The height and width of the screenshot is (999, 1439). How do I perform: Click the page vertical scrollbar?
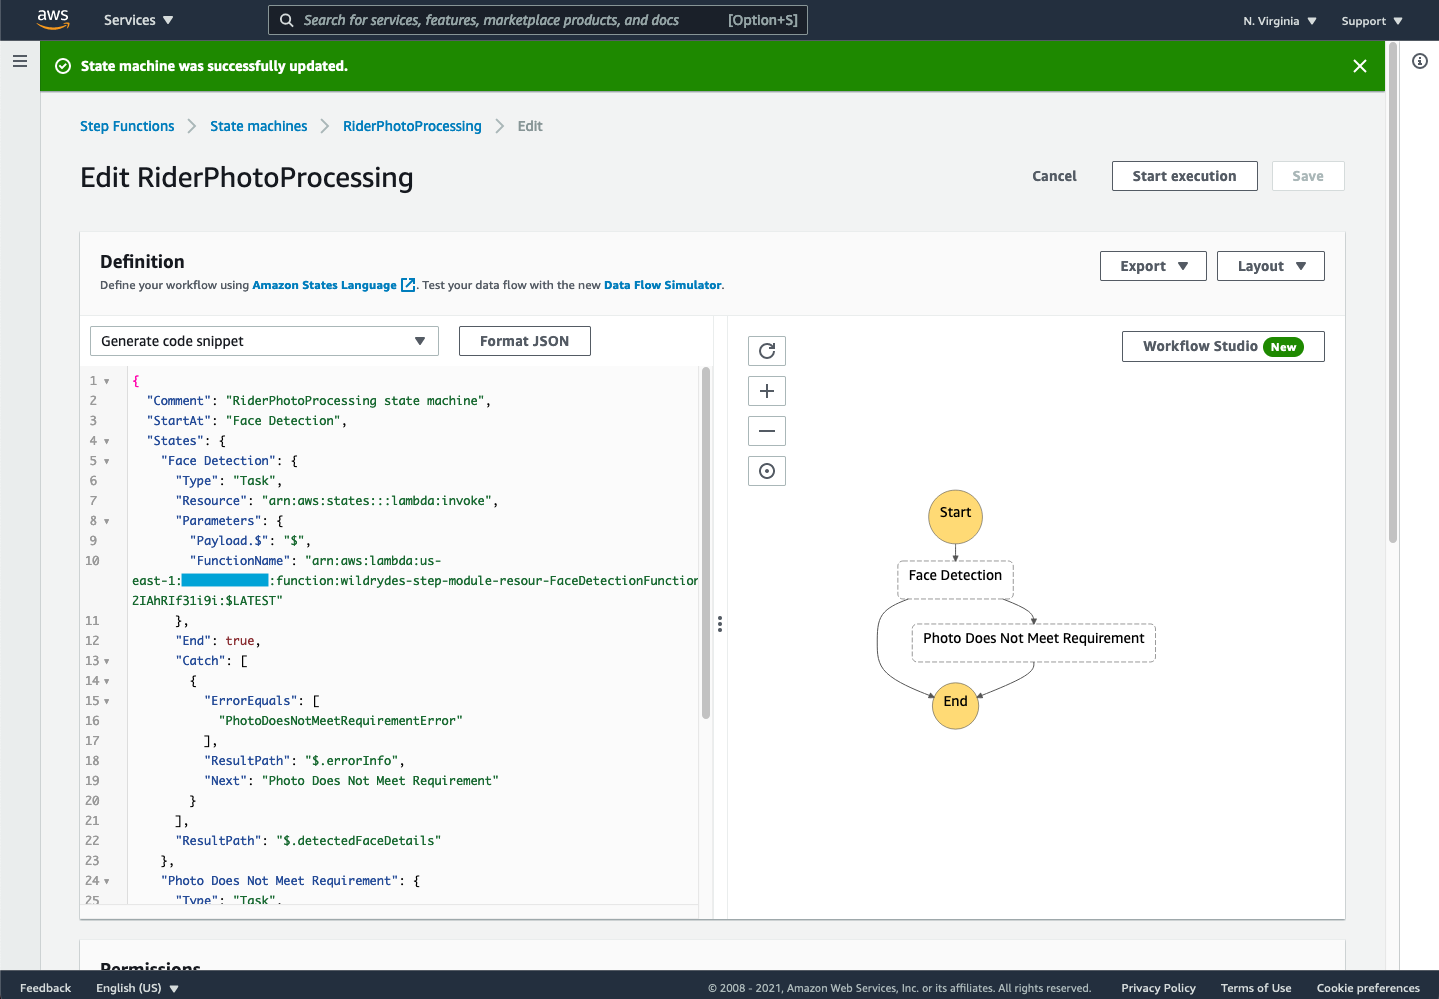tap(1392, 292)
